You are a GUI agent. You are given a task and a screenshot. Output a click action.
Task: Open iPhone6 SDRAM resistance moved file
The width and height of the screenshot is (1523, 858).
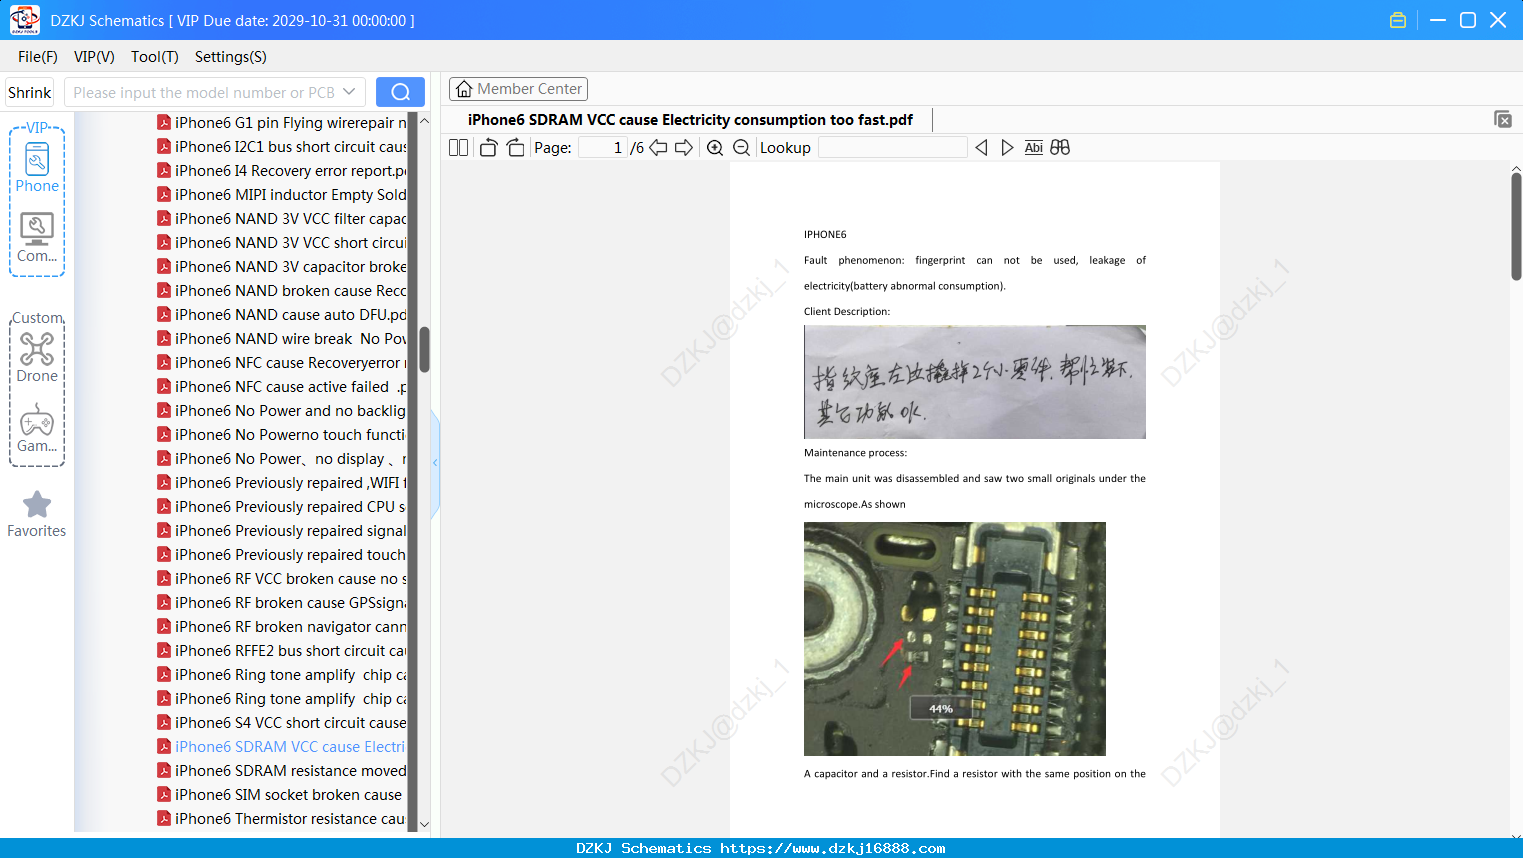(x=282, y=771)
